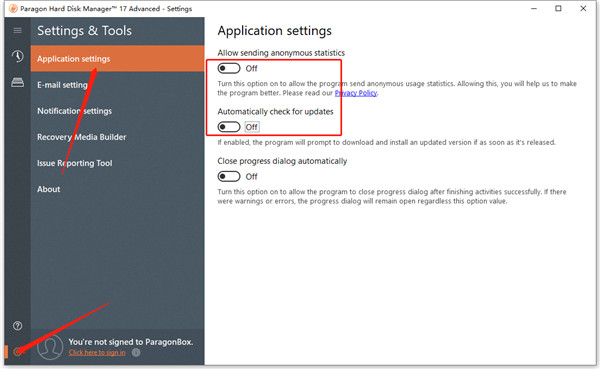Viewport: 600px width, 369px height.
Task: Open the Privacy Policy link
Action: point(356,93)
